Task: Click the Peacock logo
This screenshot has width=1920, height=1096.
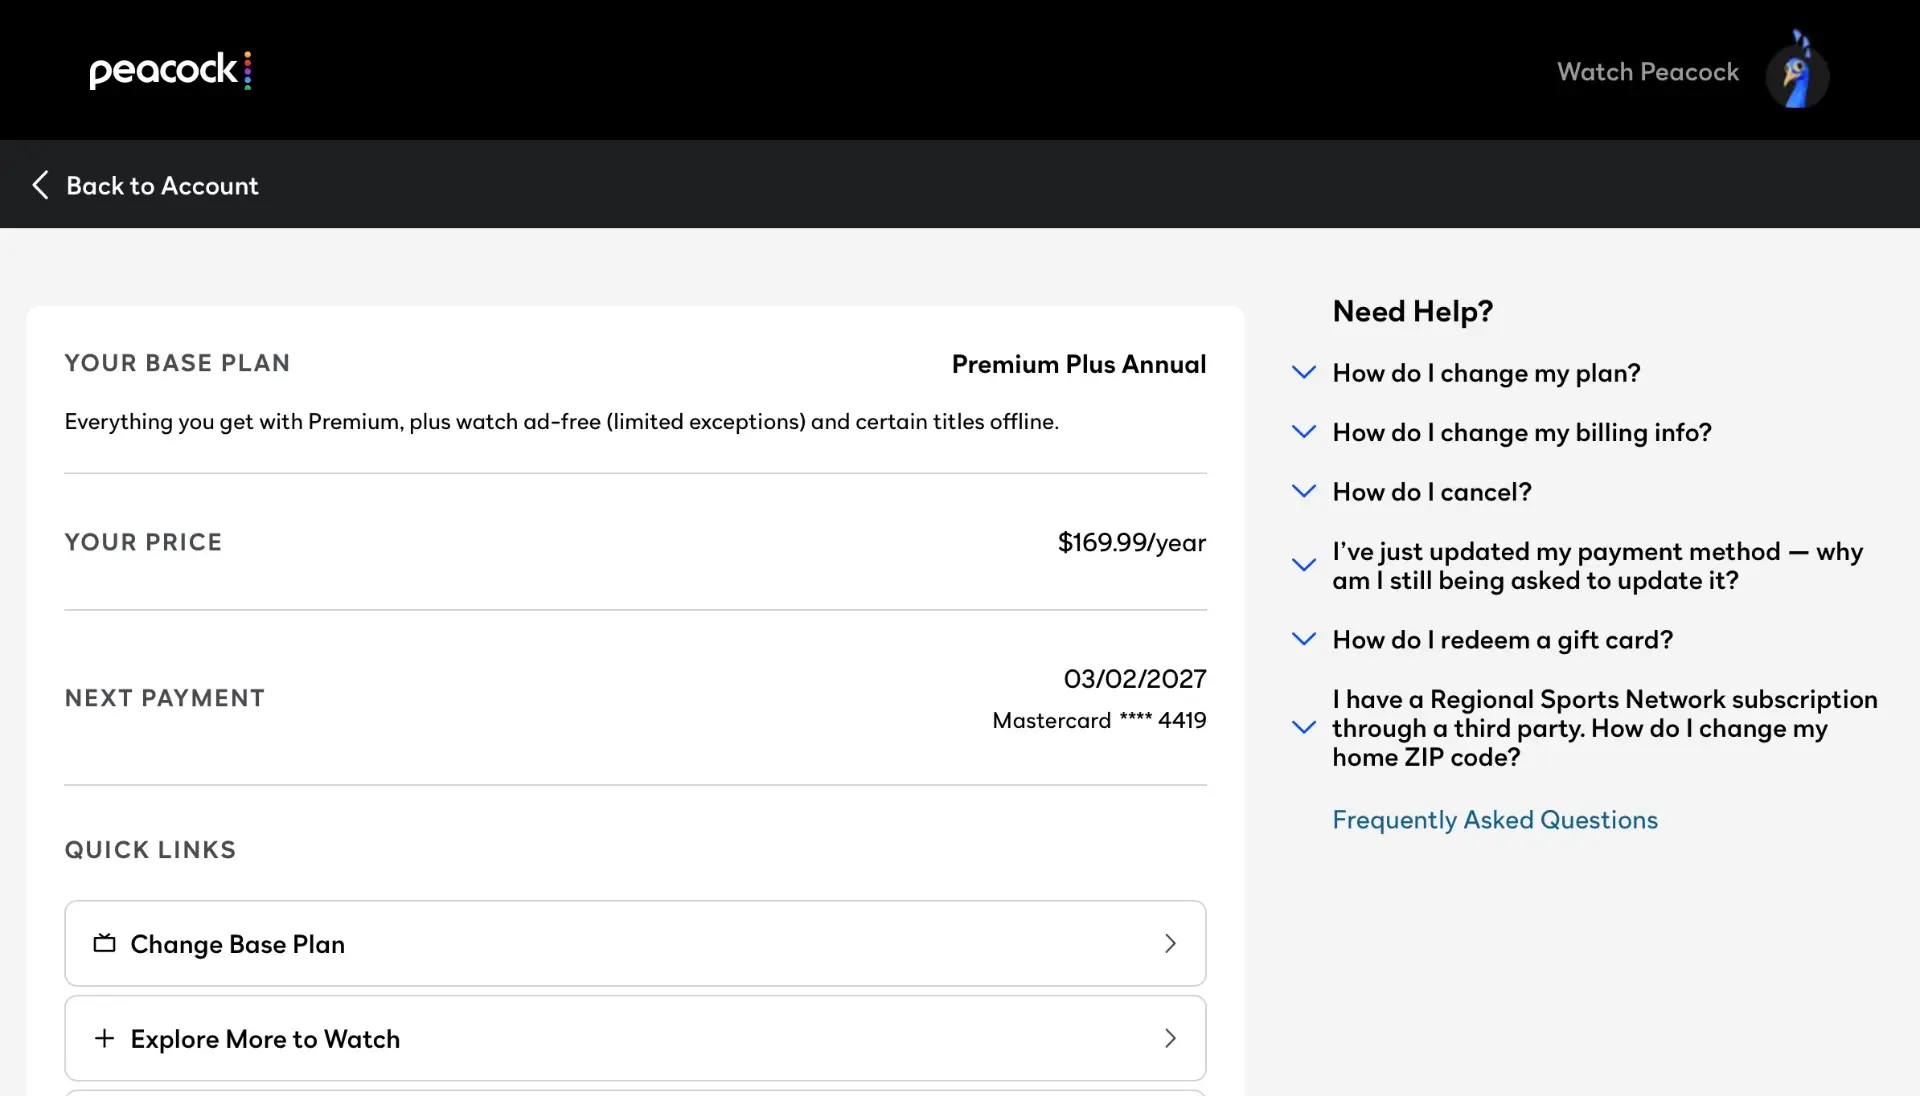Action: point(170,70)
